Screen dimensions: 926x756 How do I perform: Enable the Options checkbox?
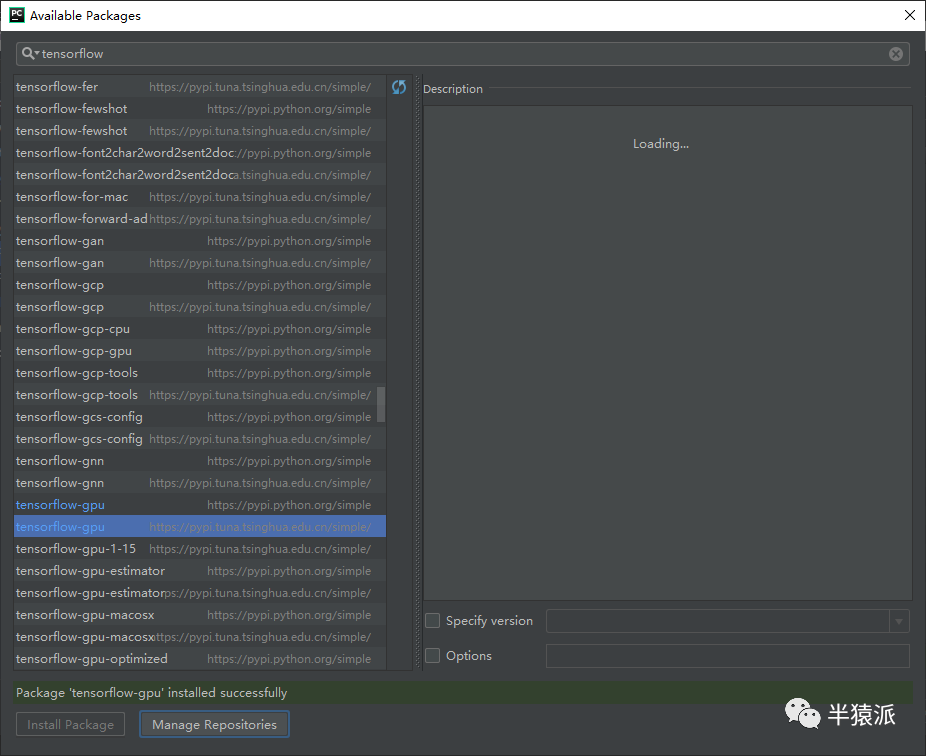pos(432,656)
